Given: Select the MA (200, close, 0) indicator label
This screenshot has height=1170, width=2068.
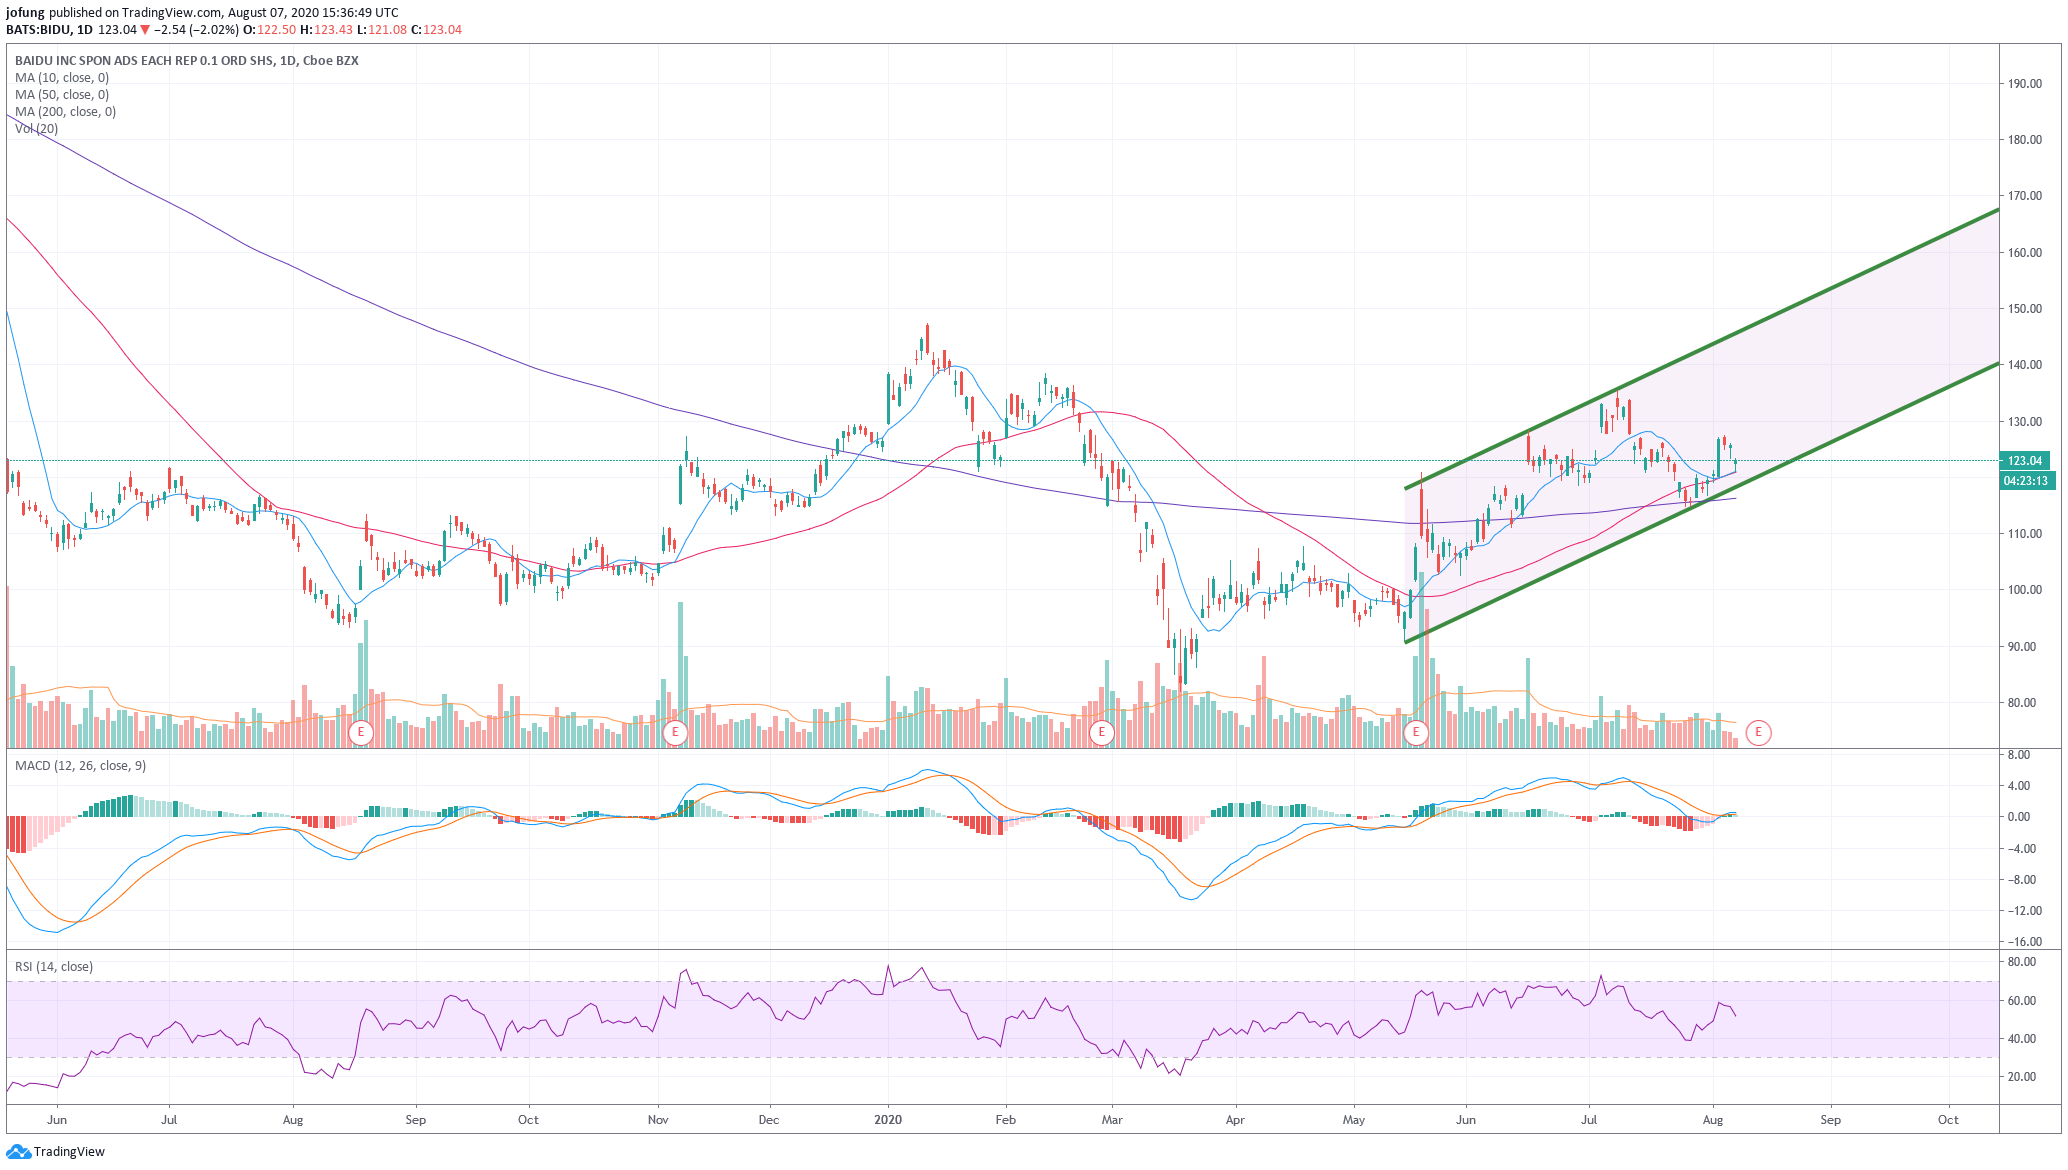Looking at the screenshot, I should pyautogui.click(x=65, y=112).
